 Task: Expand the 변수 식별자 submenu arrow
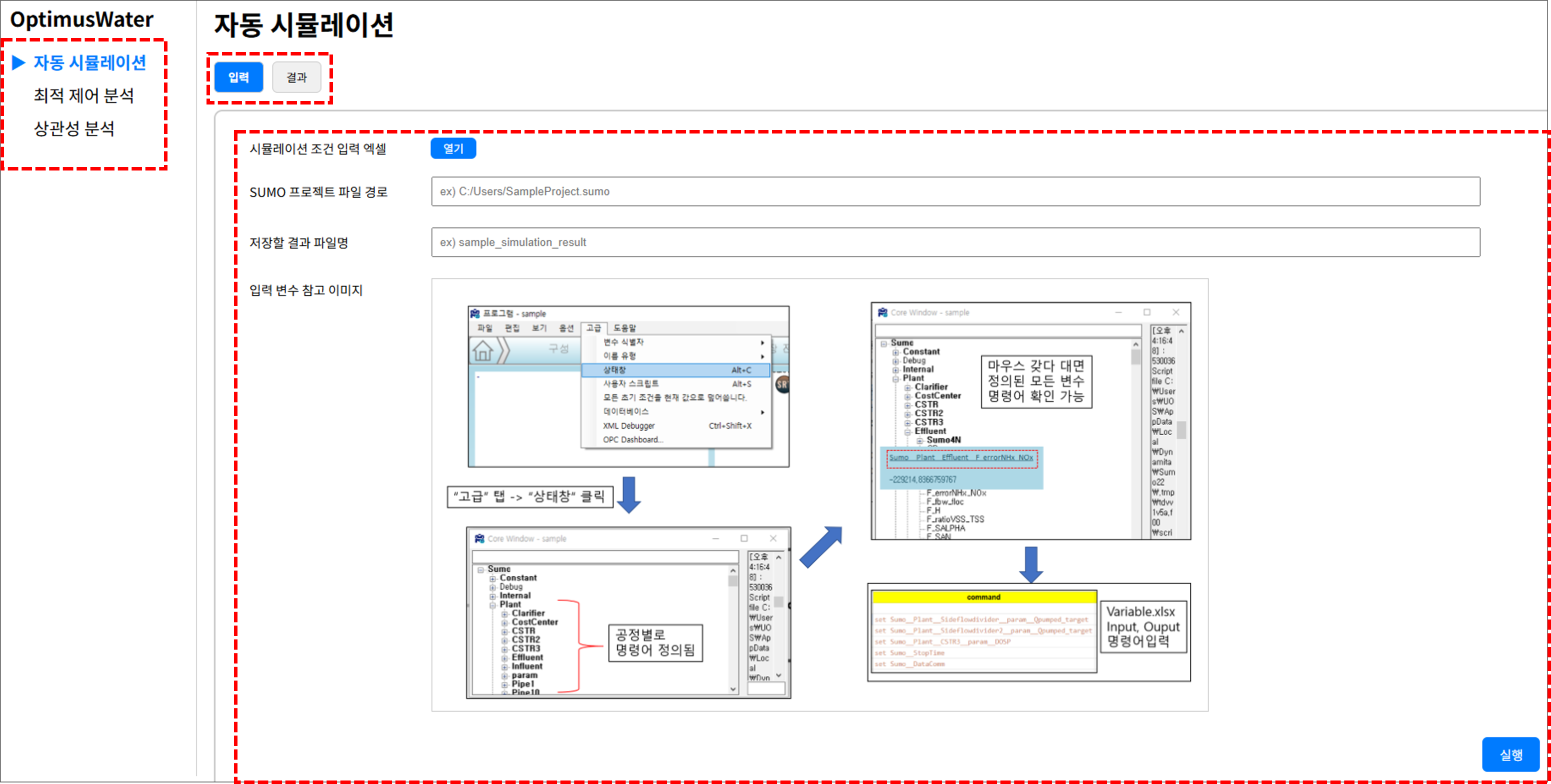(761, 342)
